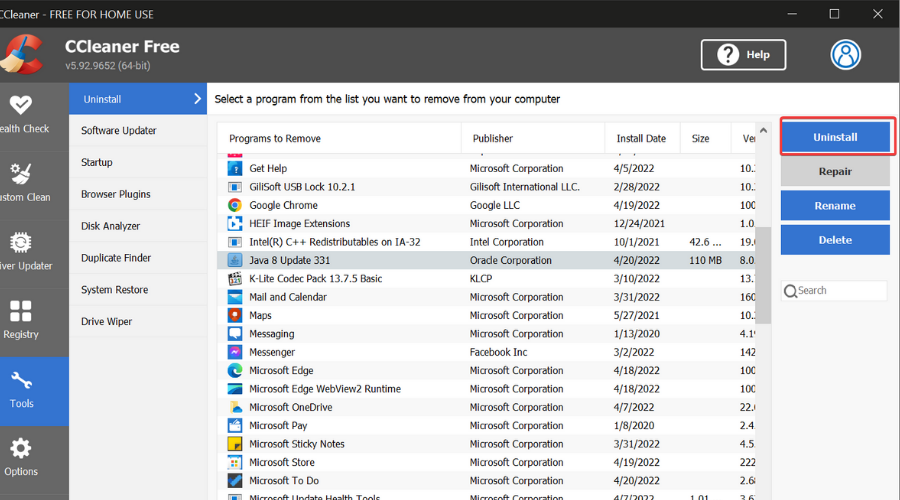Viewport: 900px width, 500px height.
Task: Click the Microsoft Edge icon
Action: (x=235, y=370)
